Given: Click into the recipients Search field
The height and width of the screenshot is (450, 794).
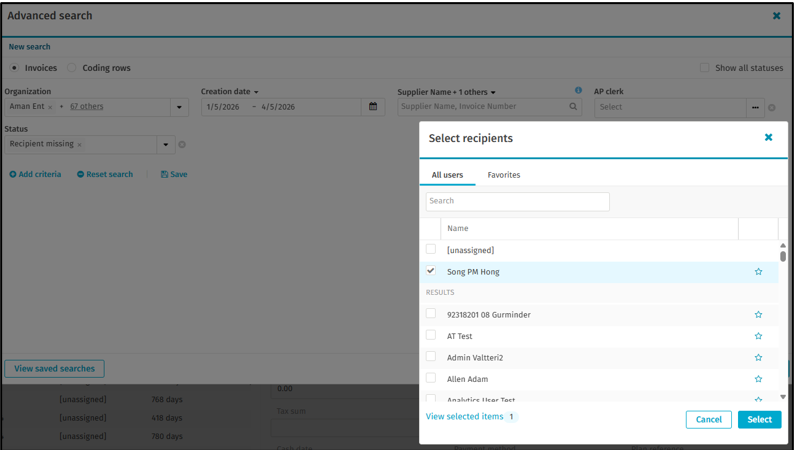Looking at the screenshot, I should click(517, 201).
